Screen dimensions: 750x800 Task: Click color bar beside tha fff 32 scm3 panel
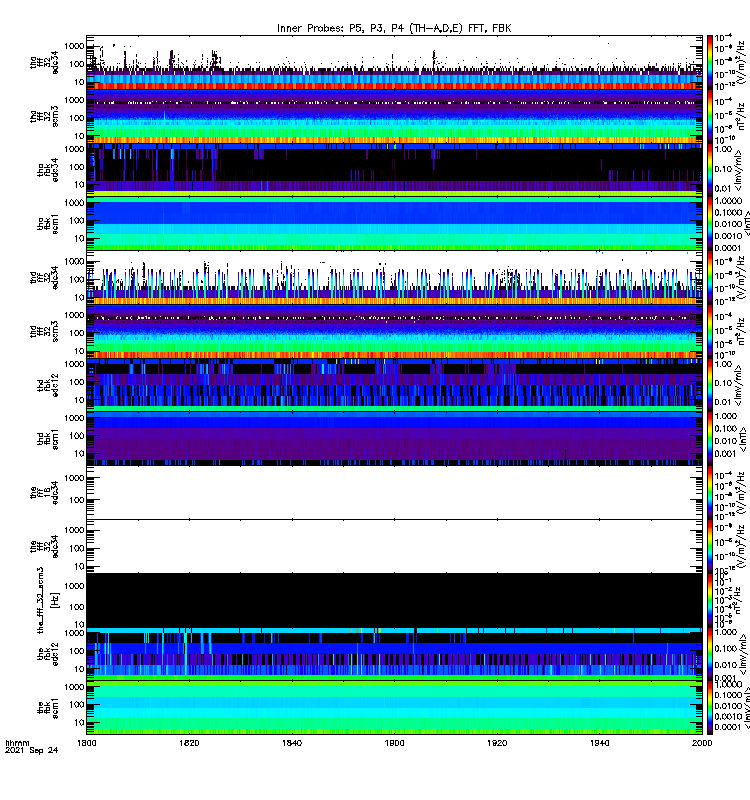click(x=710, y=116)
